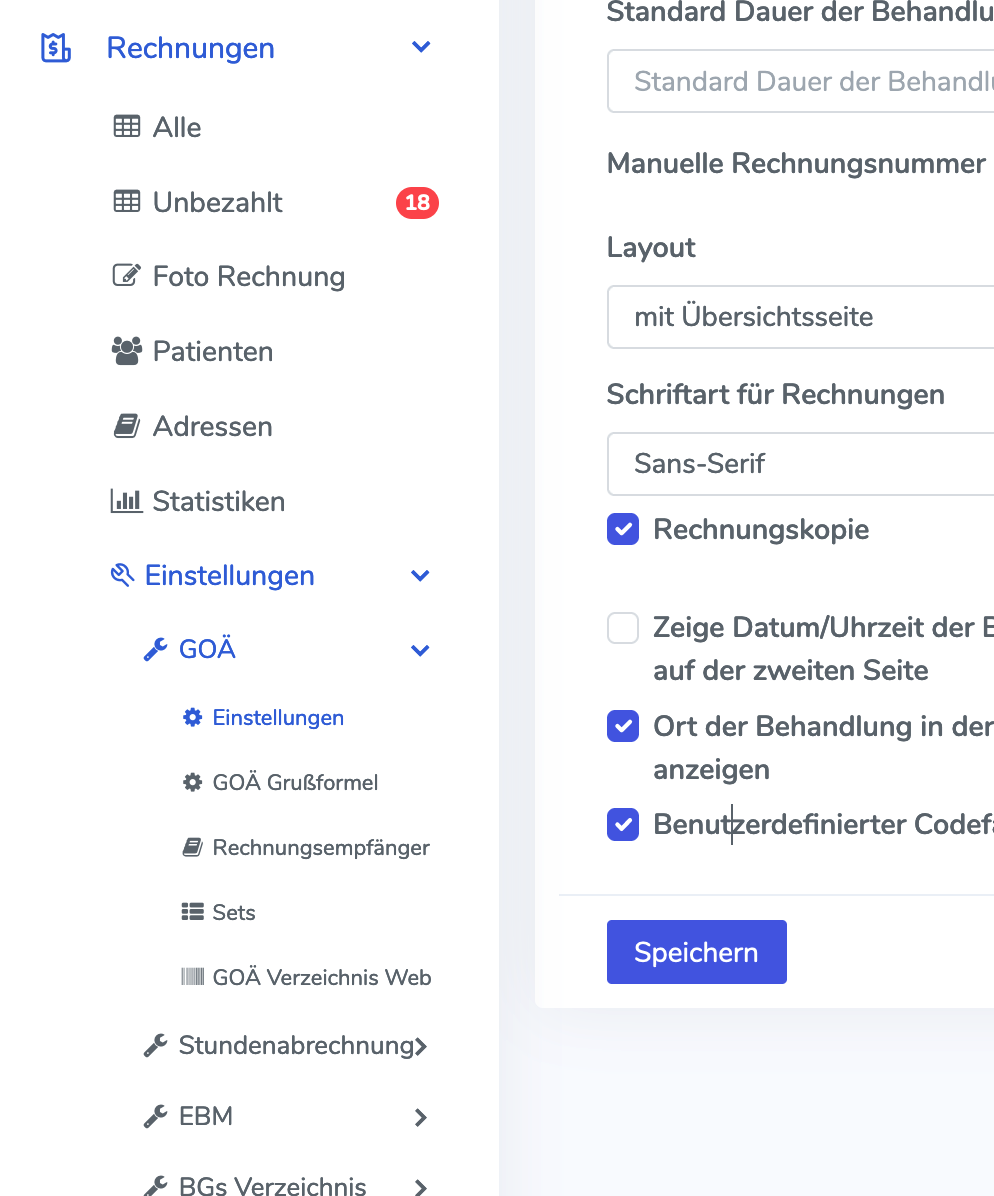Click the book icon beside Adressen
The image size is (994, 1196).
click(x=126, y=426)
